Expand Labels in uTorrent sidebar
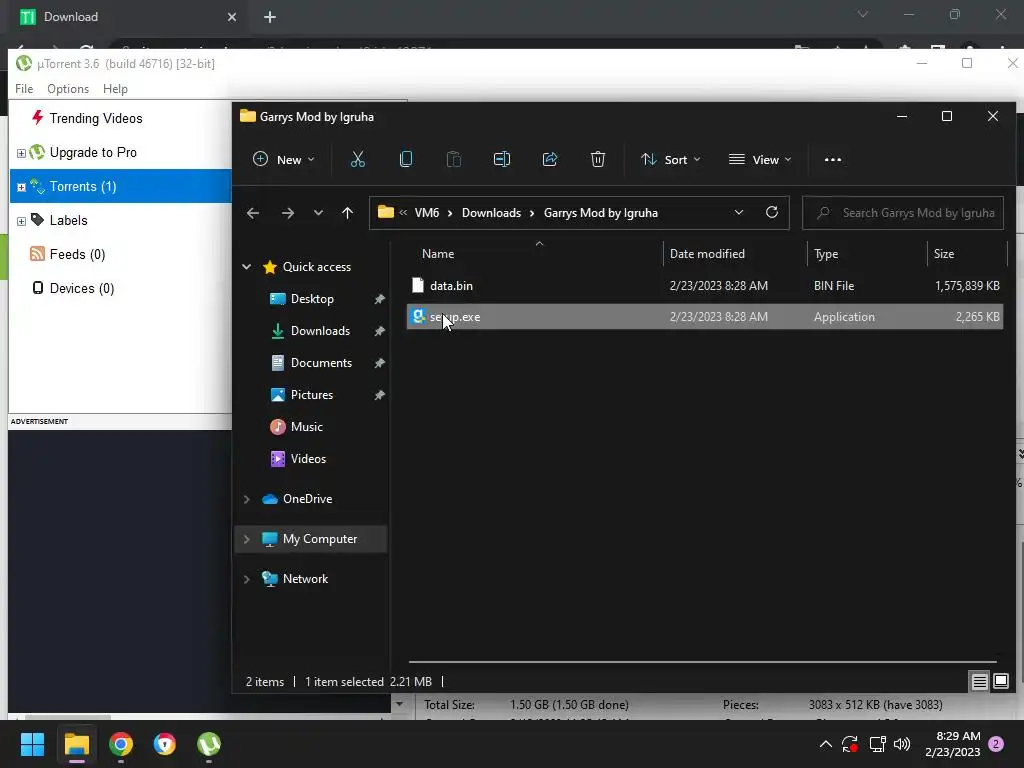The image size is (1024, 768). (x=21, y=221)
